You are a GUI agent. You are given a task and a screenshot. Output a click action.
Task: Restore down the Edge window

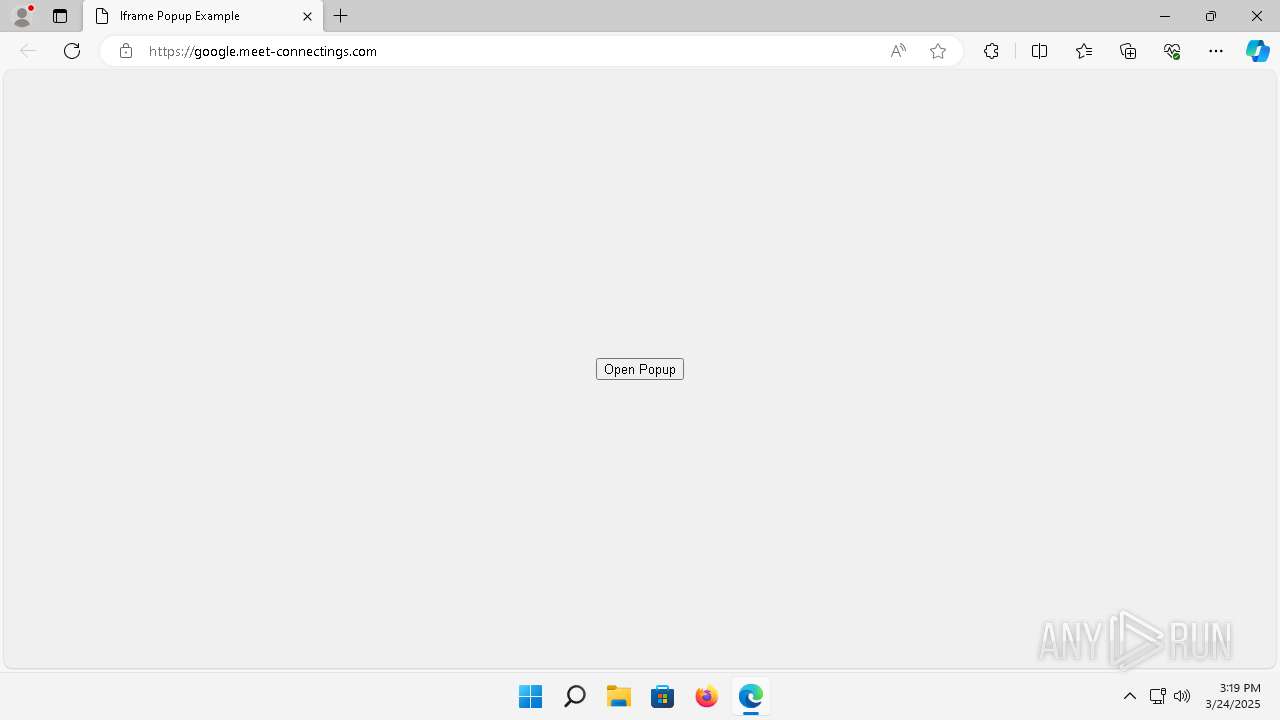click(1211, 16)
